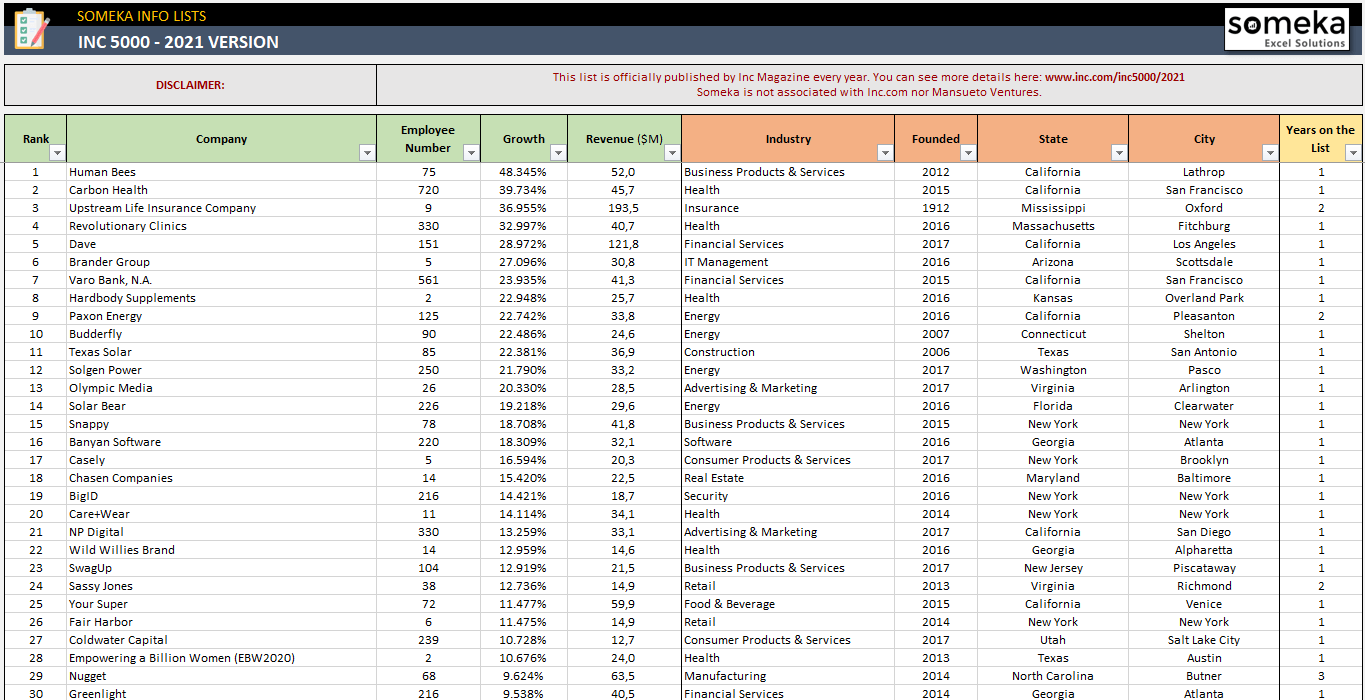The width and height of the screenshot is (1365, 700).
Task: Select the Revolutionary Clinics cell
Action: (x=221, y=226)
